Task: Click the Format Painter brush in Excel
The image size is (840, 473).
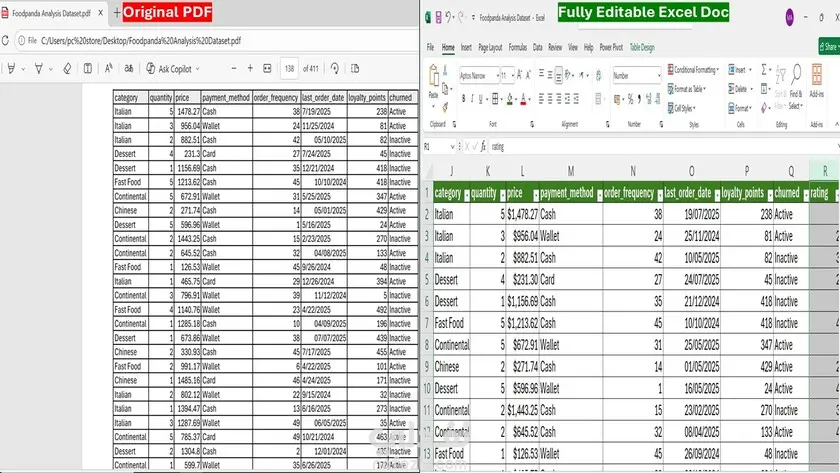Action: coord(445,108)
